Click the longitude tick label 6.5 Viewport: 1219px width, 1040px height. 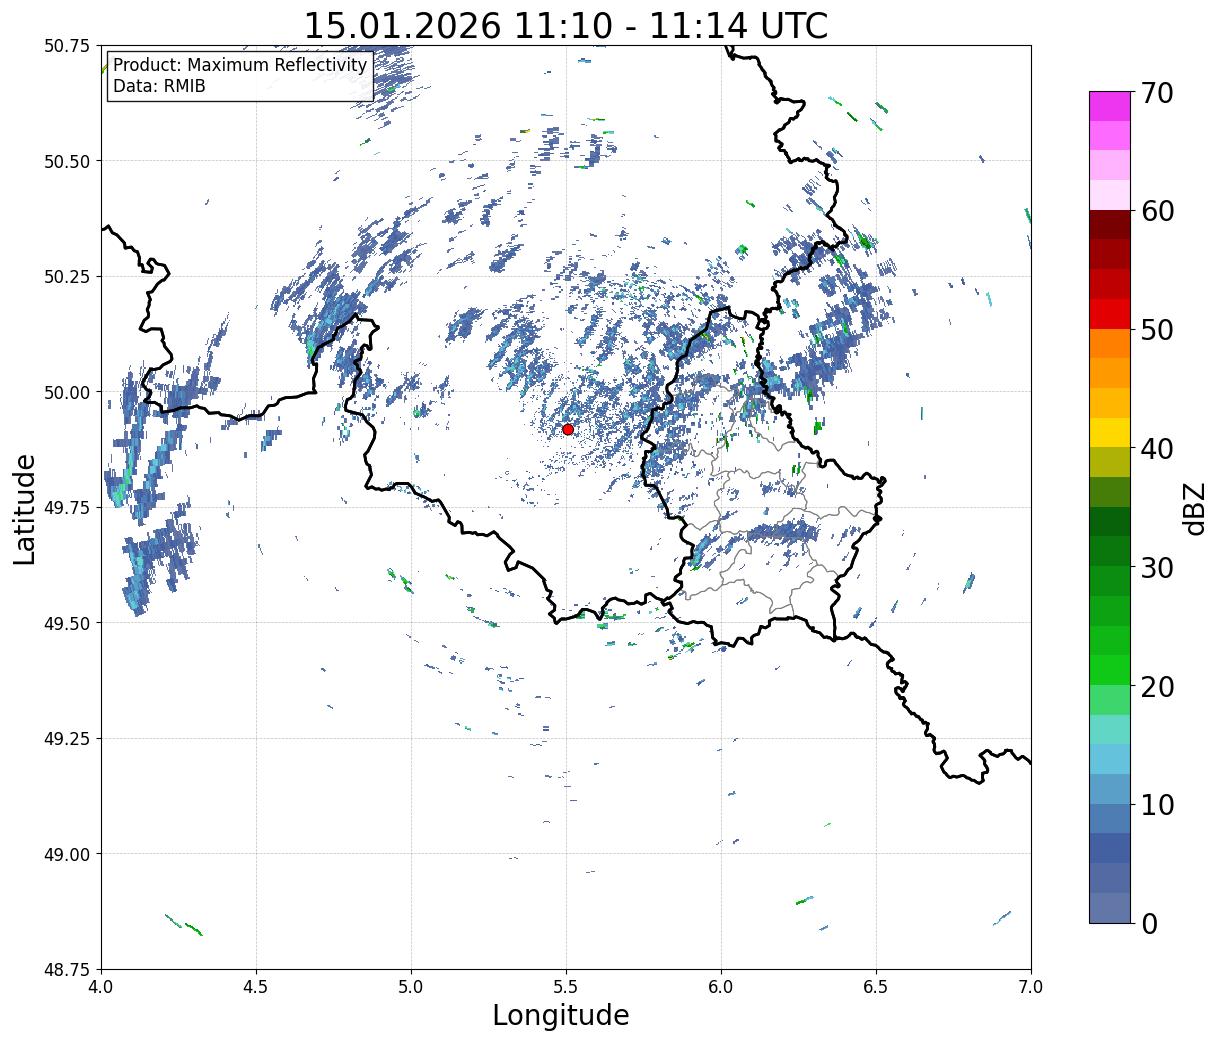[876, 987]
